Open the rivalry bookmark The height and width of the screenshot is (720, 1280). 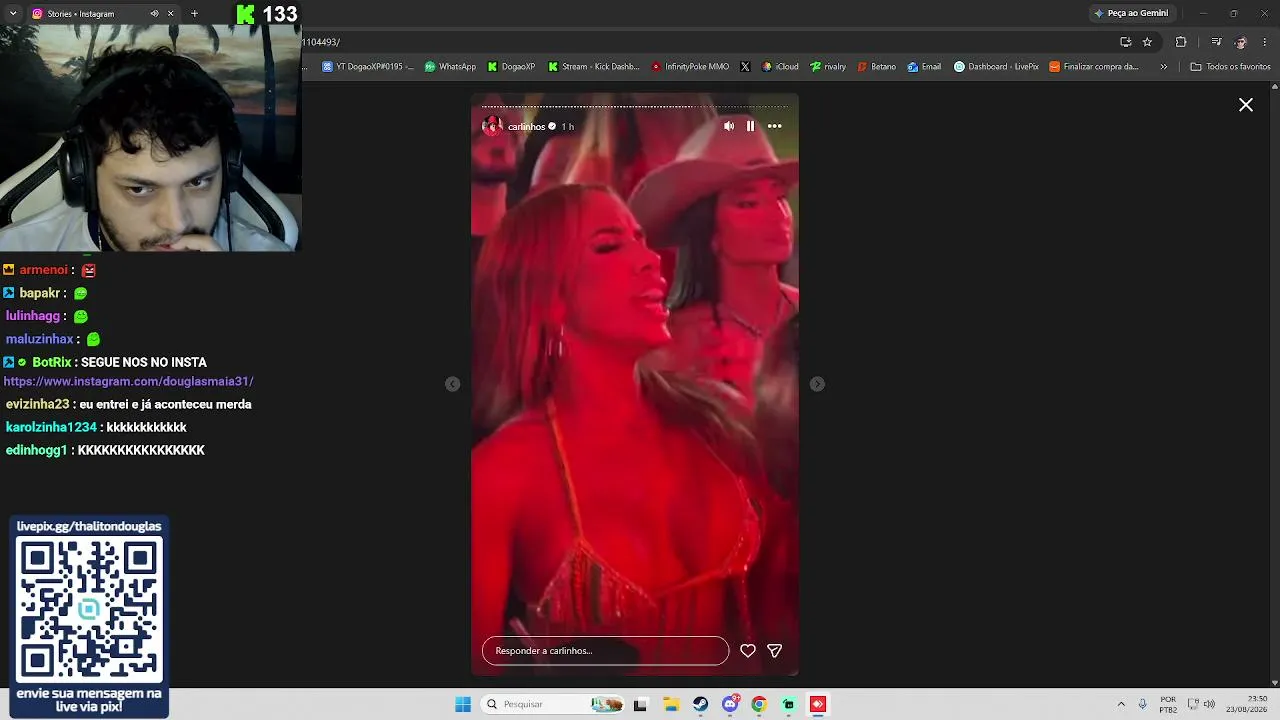[828, 67]
